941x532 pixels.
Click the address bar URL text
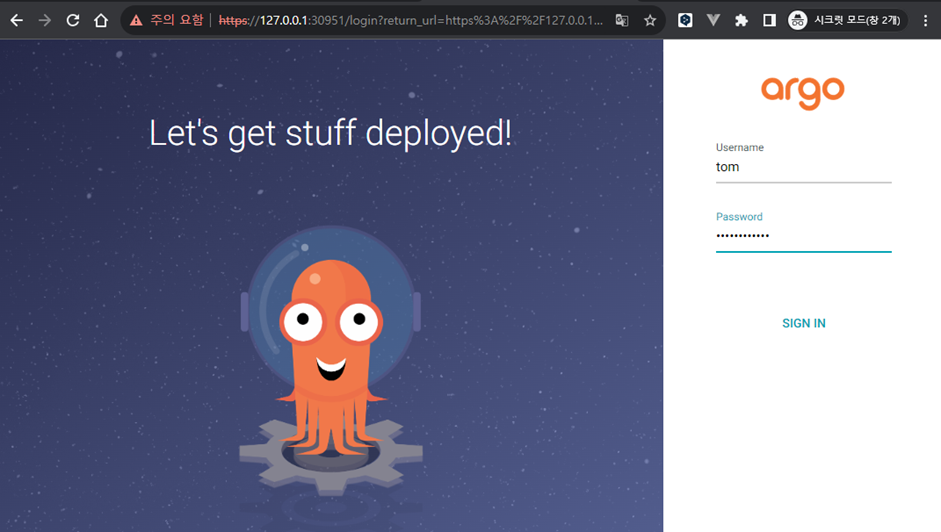tap(411, 20)
